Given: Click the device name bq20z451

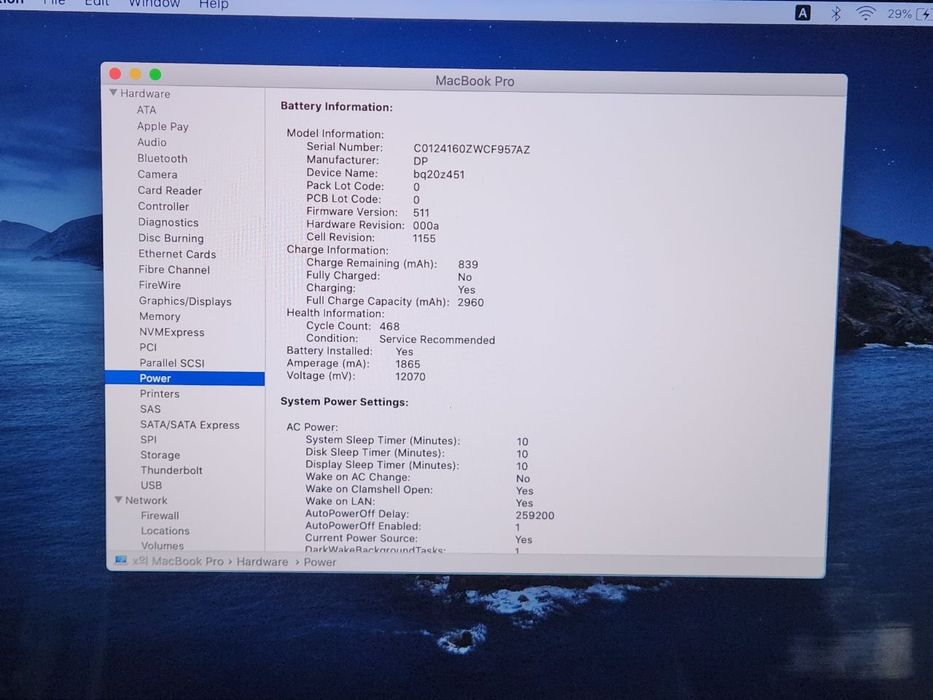Looking at the screenshot, I should [x=439, y=174].
